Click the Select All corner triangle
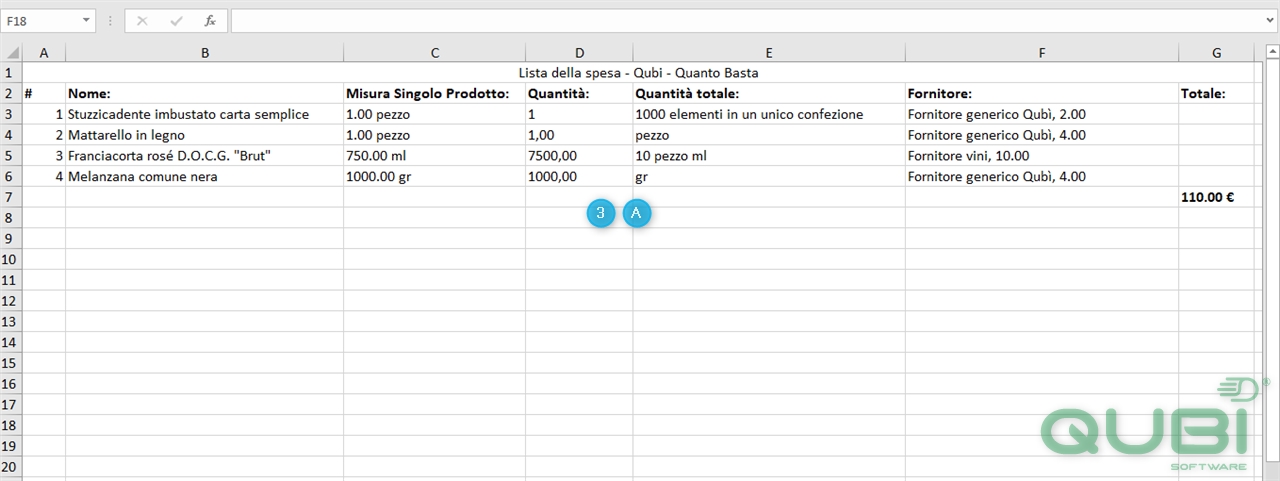The width and height of the screenshot is (1280, 481). pyautogui.click(x=11, y=53)
